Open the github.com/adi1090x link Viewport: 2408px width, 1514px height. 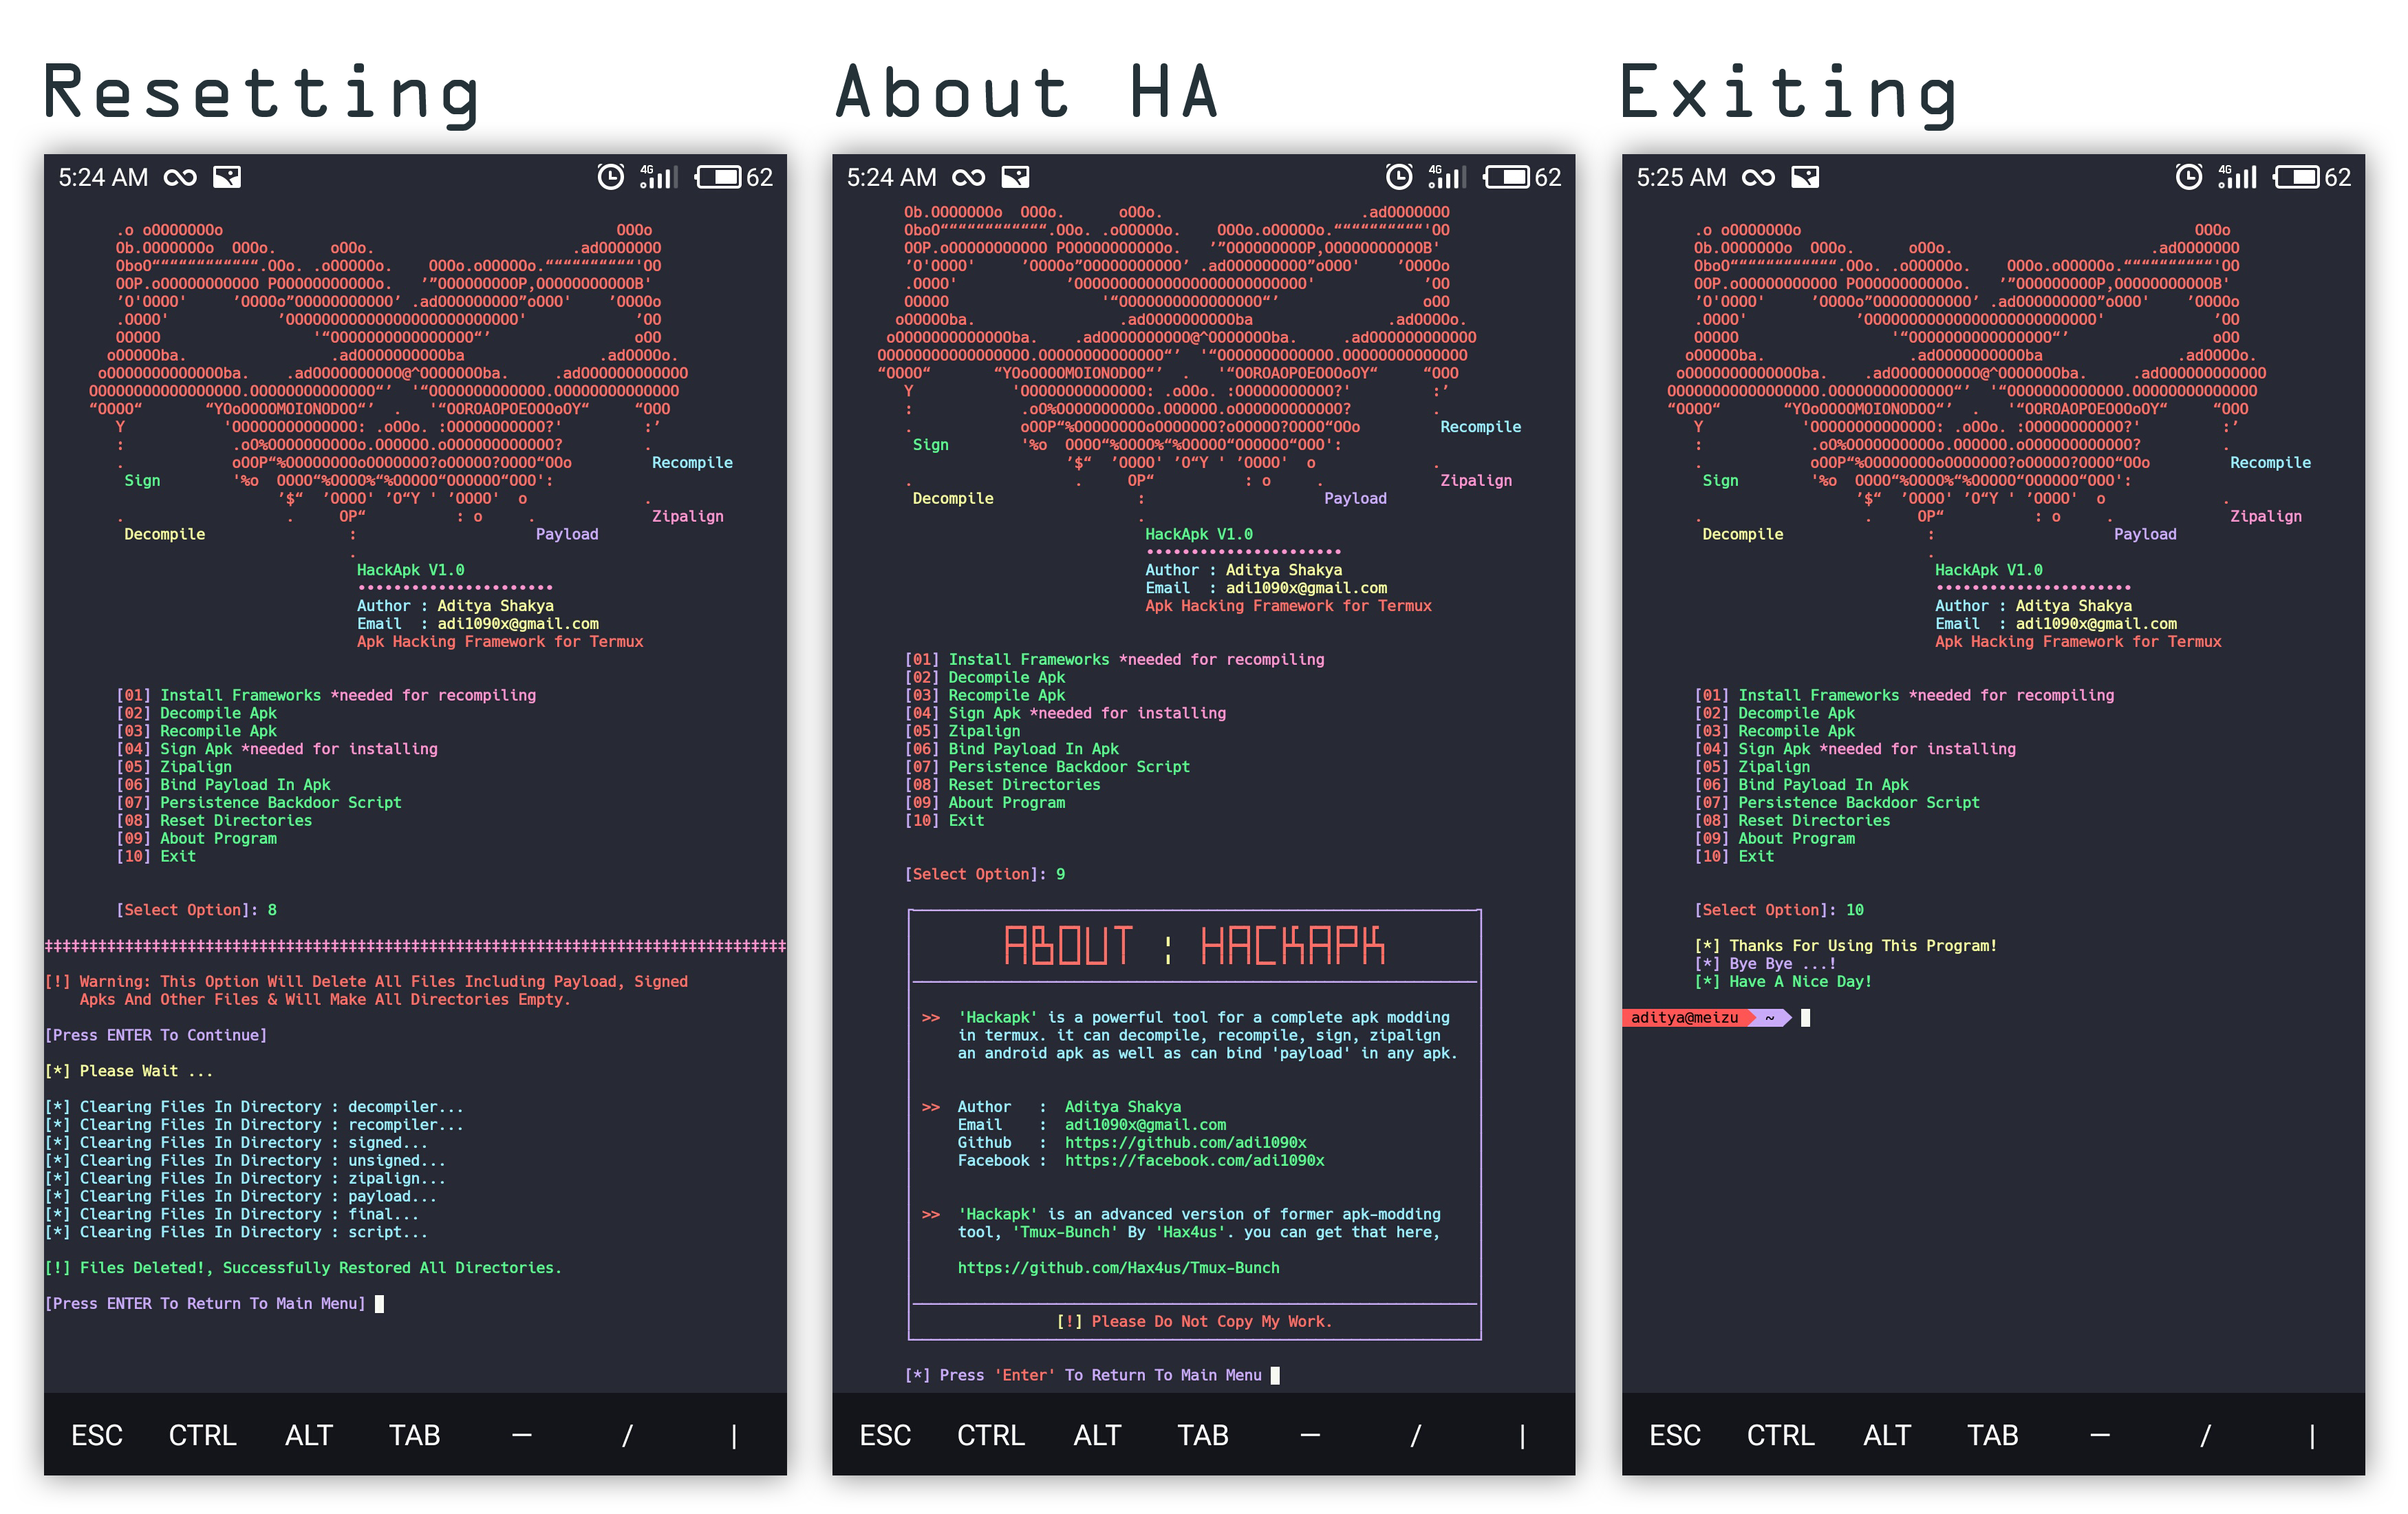pos(1185,1142)
